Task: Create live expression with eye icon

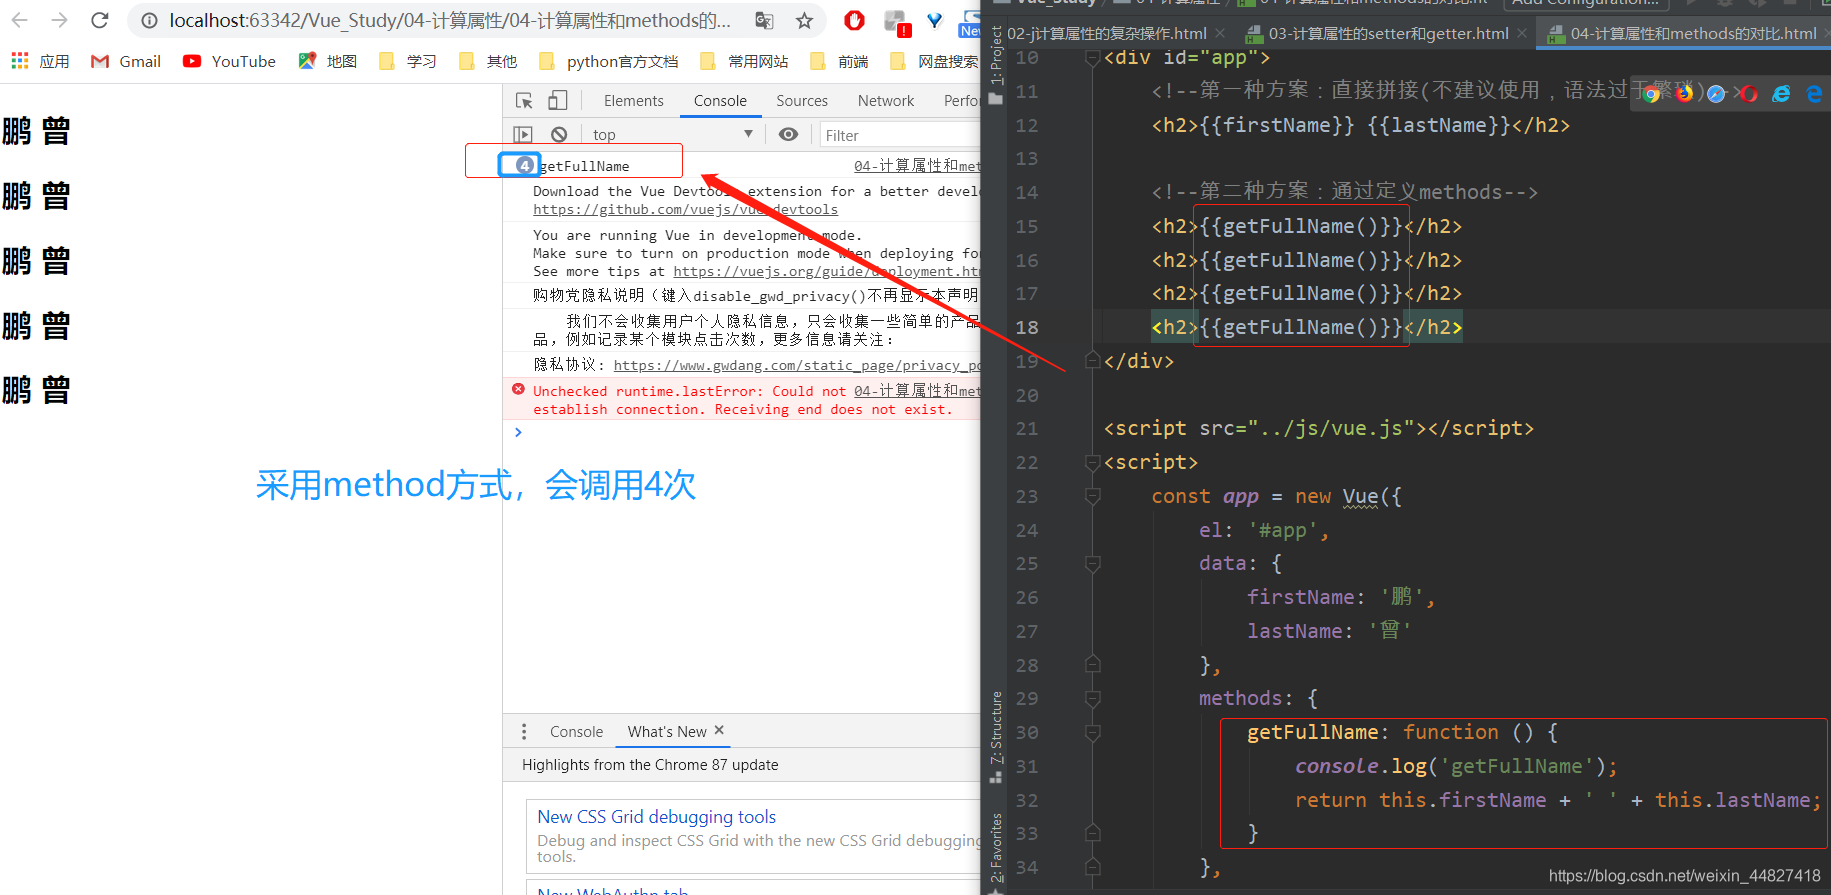Action: tap(788, 134)
